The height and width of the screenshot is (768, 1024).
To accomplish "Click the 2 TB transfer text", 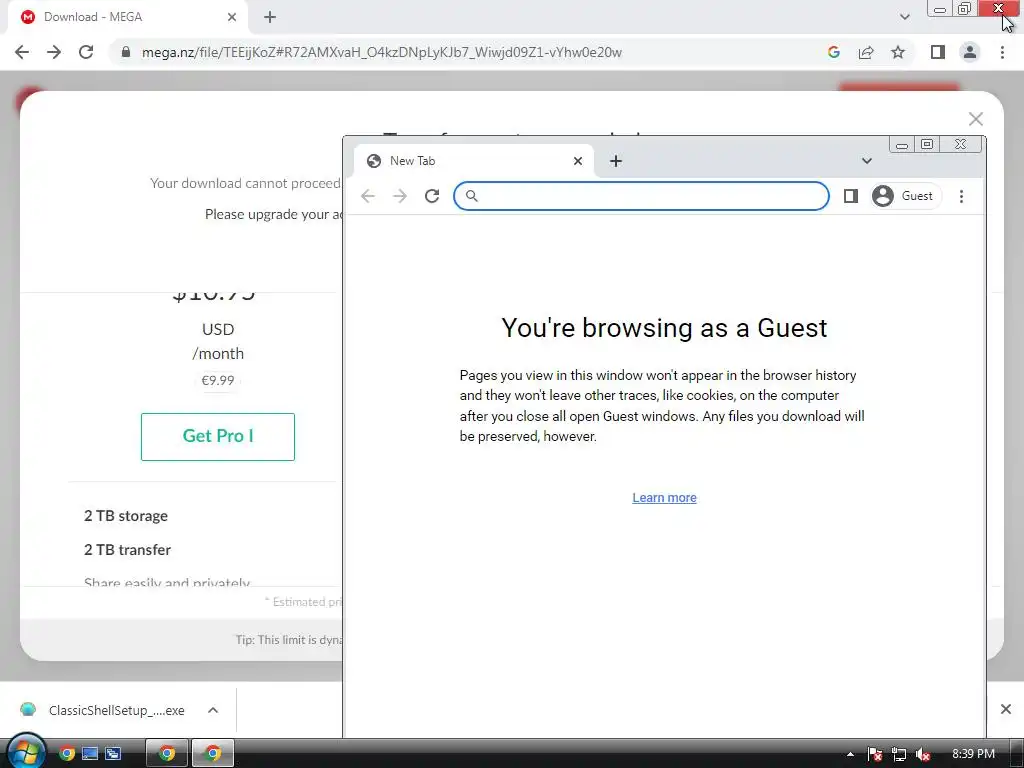I will 127,550.
